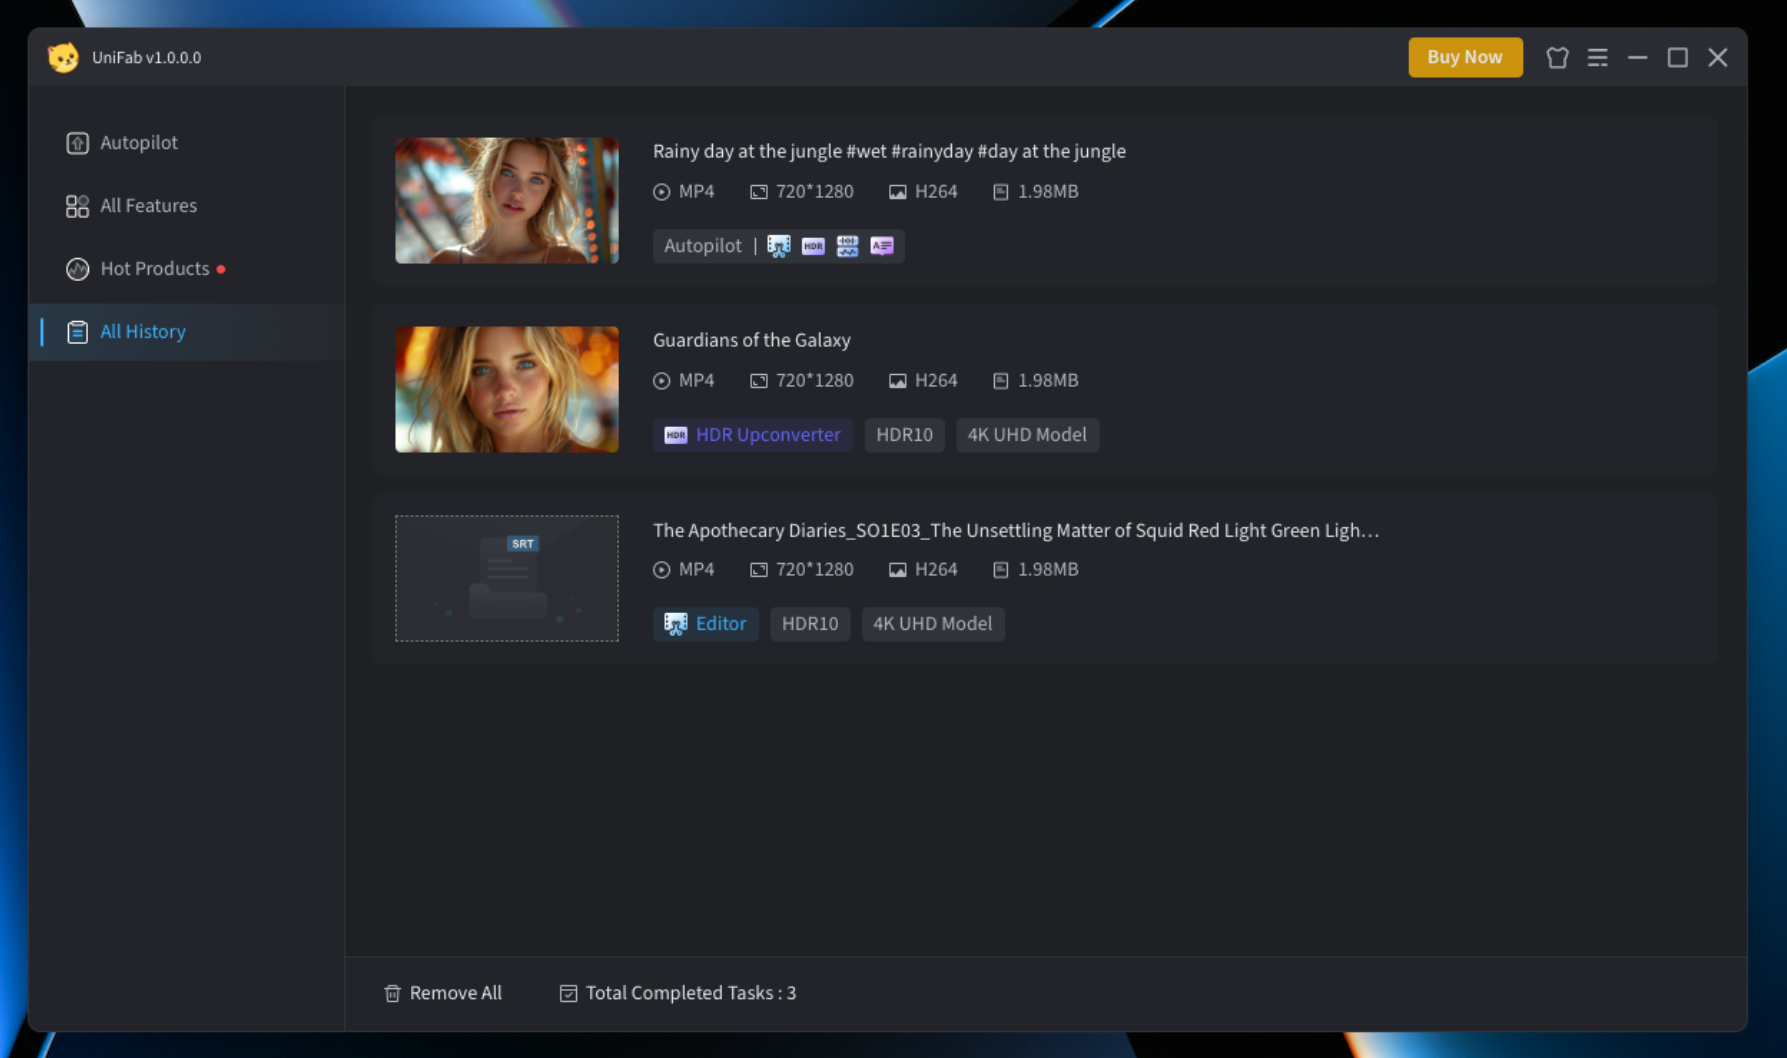Click the red notification dot on Hot Products

(x=221, y=269)
